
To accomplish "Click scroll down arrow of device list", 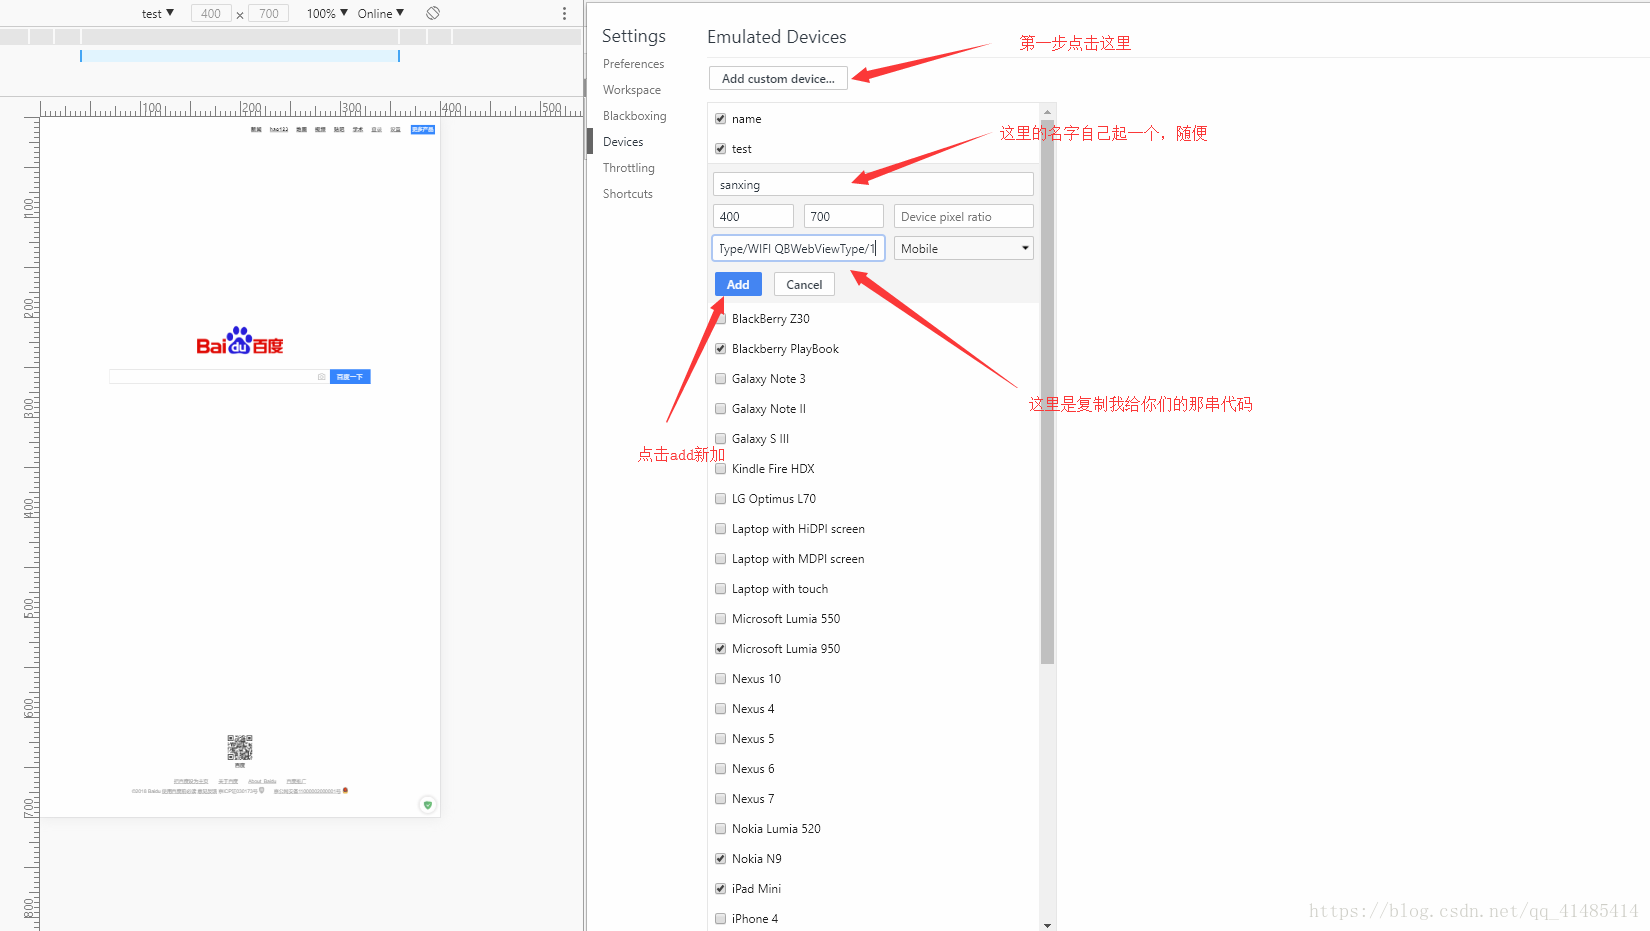I will [x=1047, y=925].
